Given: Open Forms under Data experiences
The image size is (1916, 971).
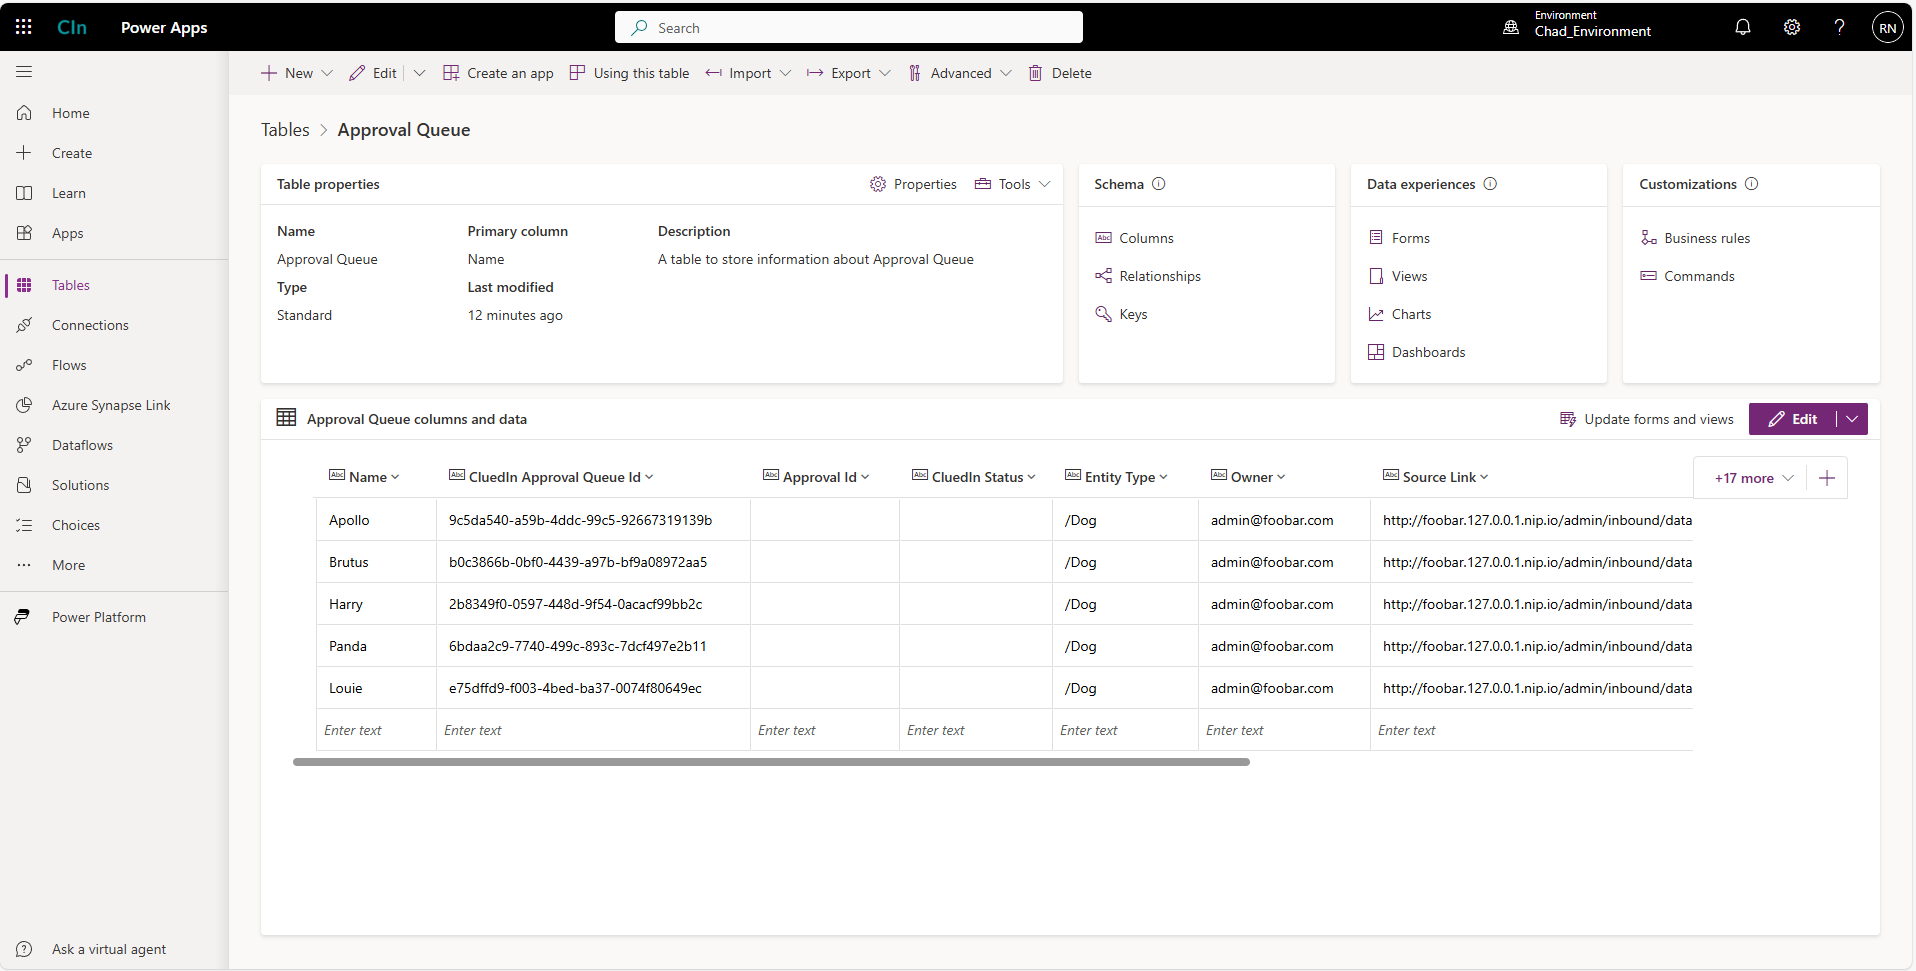Looking at the screenshot, I should 1399,238.
